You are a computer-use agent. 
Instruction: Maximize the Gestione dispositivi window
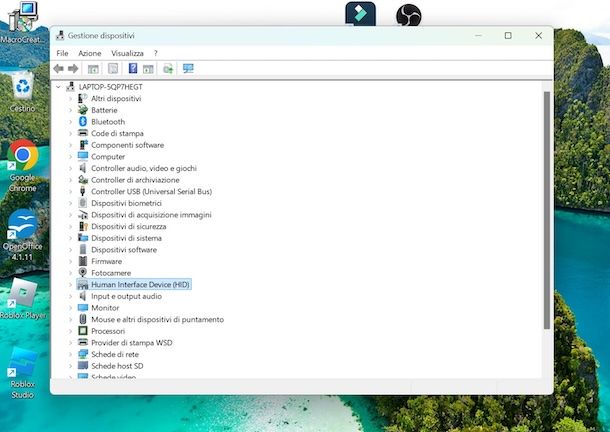pyautogui.click(x=508, y=35)
